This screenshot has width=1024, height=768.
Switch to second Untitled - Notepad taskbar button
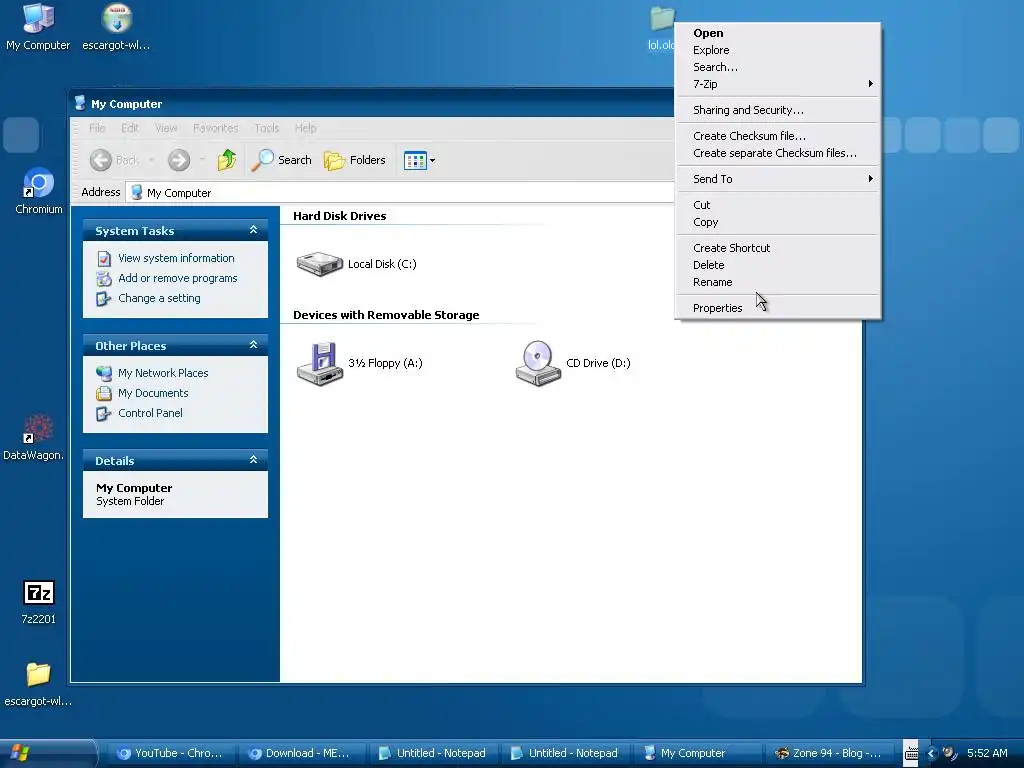click(x=565, y=753)
